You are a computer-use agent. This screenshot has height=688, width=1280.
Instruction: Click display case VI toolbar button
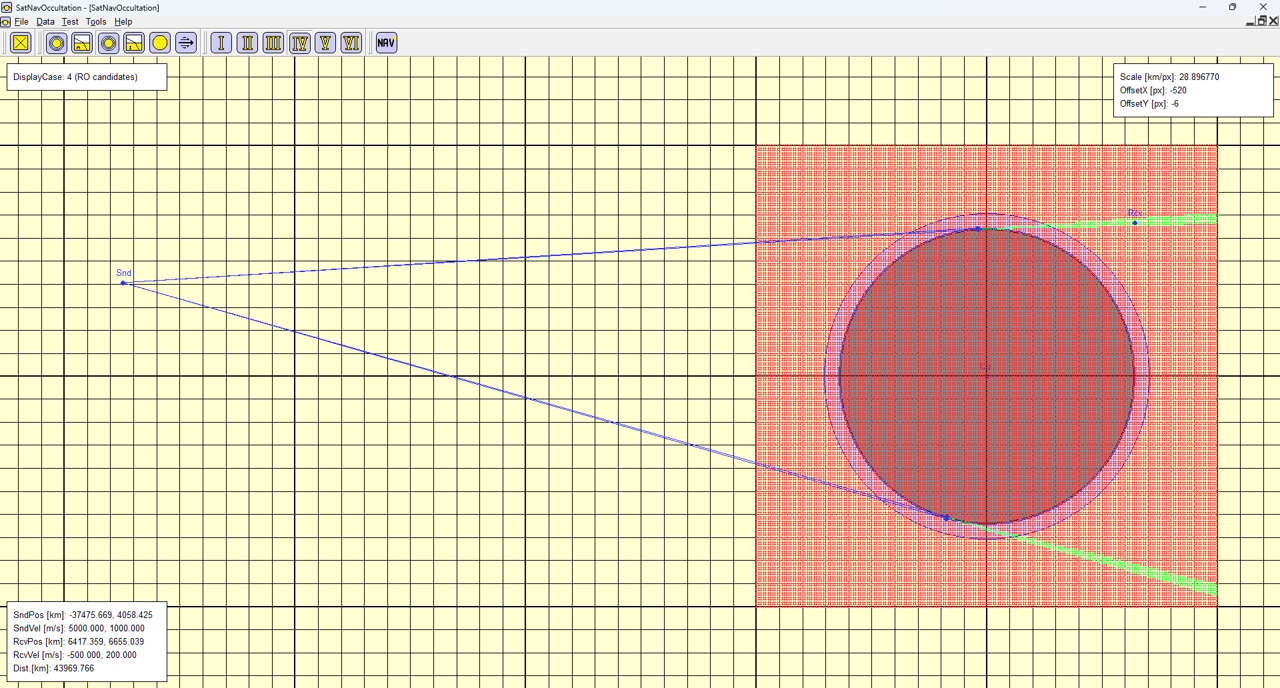pyautogui.click(x=351, y=43)
